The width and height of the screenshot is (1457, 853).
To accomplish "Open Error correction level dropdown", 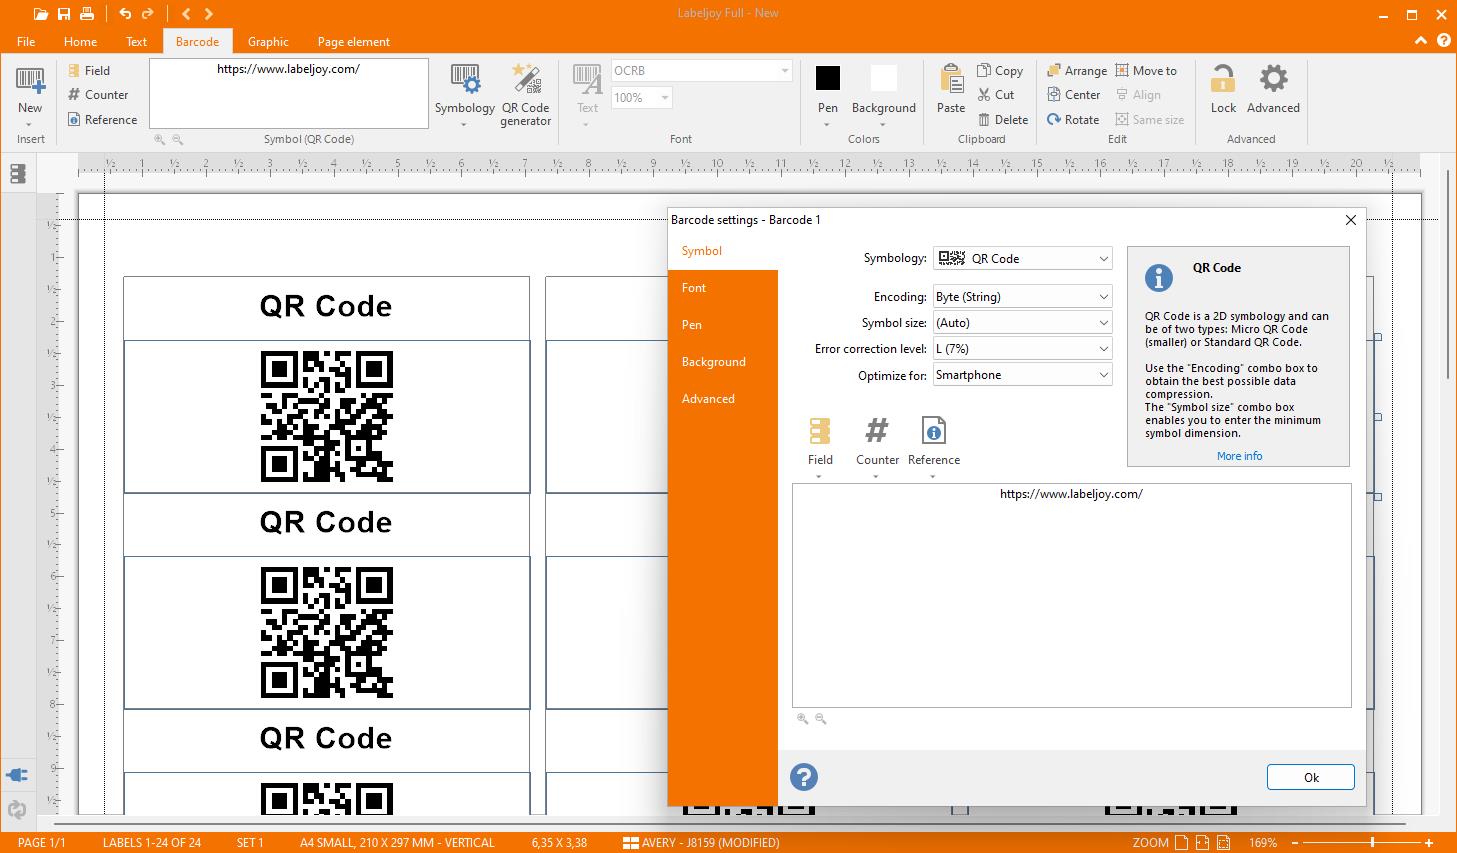I will 1022,349.
